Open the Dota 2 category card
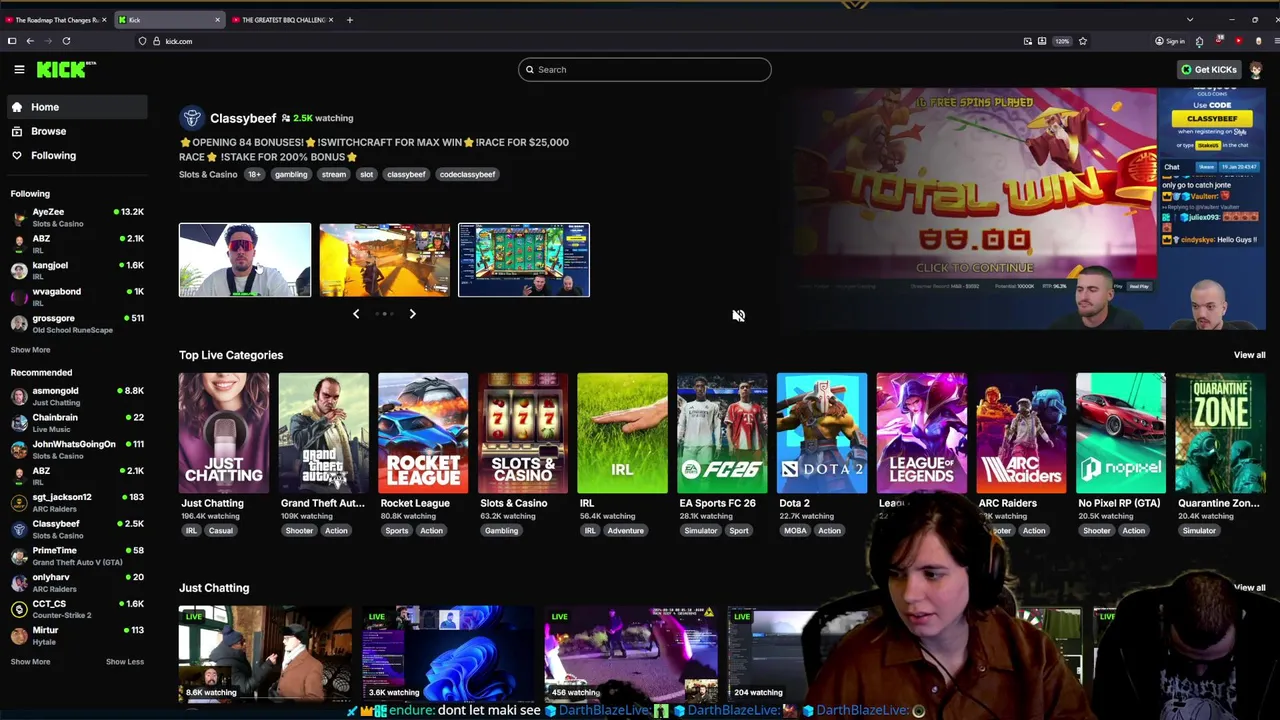 (x=822, y=433)
